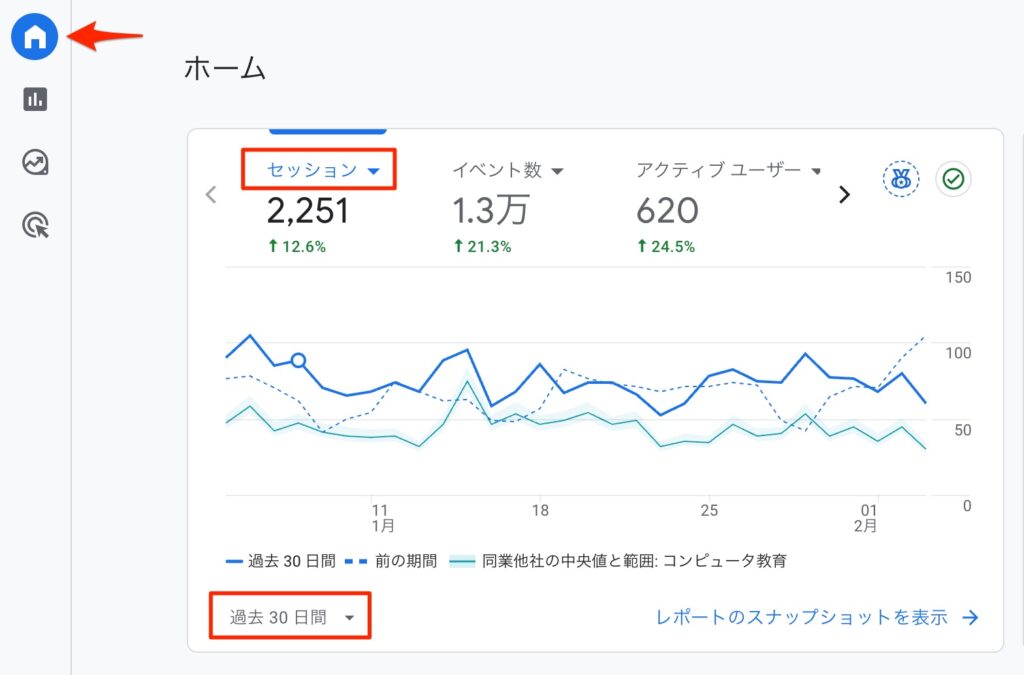Click the benchmarking medal icon
Viewport: 1024px width, 675px height.
tap(900, 180)
